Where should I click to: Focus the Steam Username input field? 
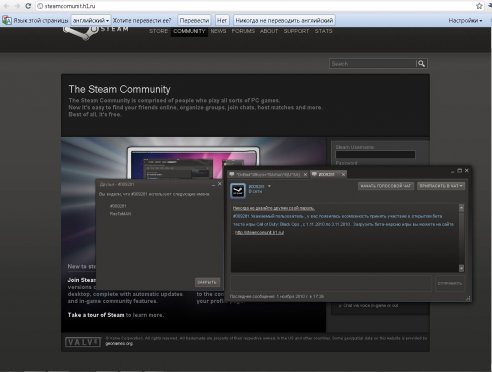tap(375, 154)
